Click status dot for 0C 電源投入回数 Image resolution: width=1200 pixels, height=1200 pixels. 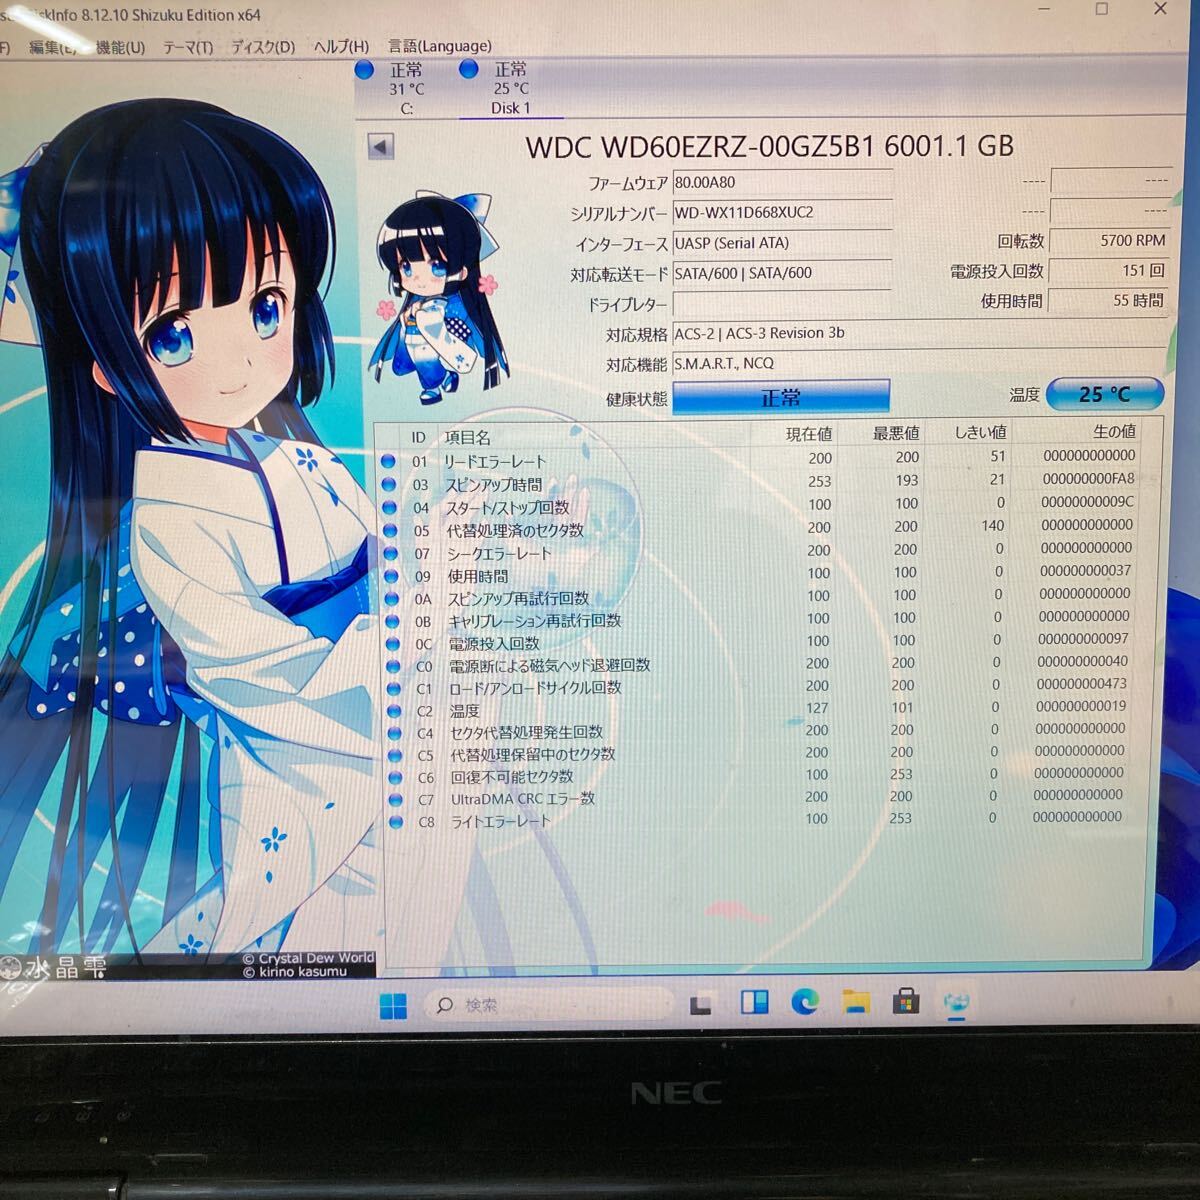pyautogui.click(x=393, y=644)
